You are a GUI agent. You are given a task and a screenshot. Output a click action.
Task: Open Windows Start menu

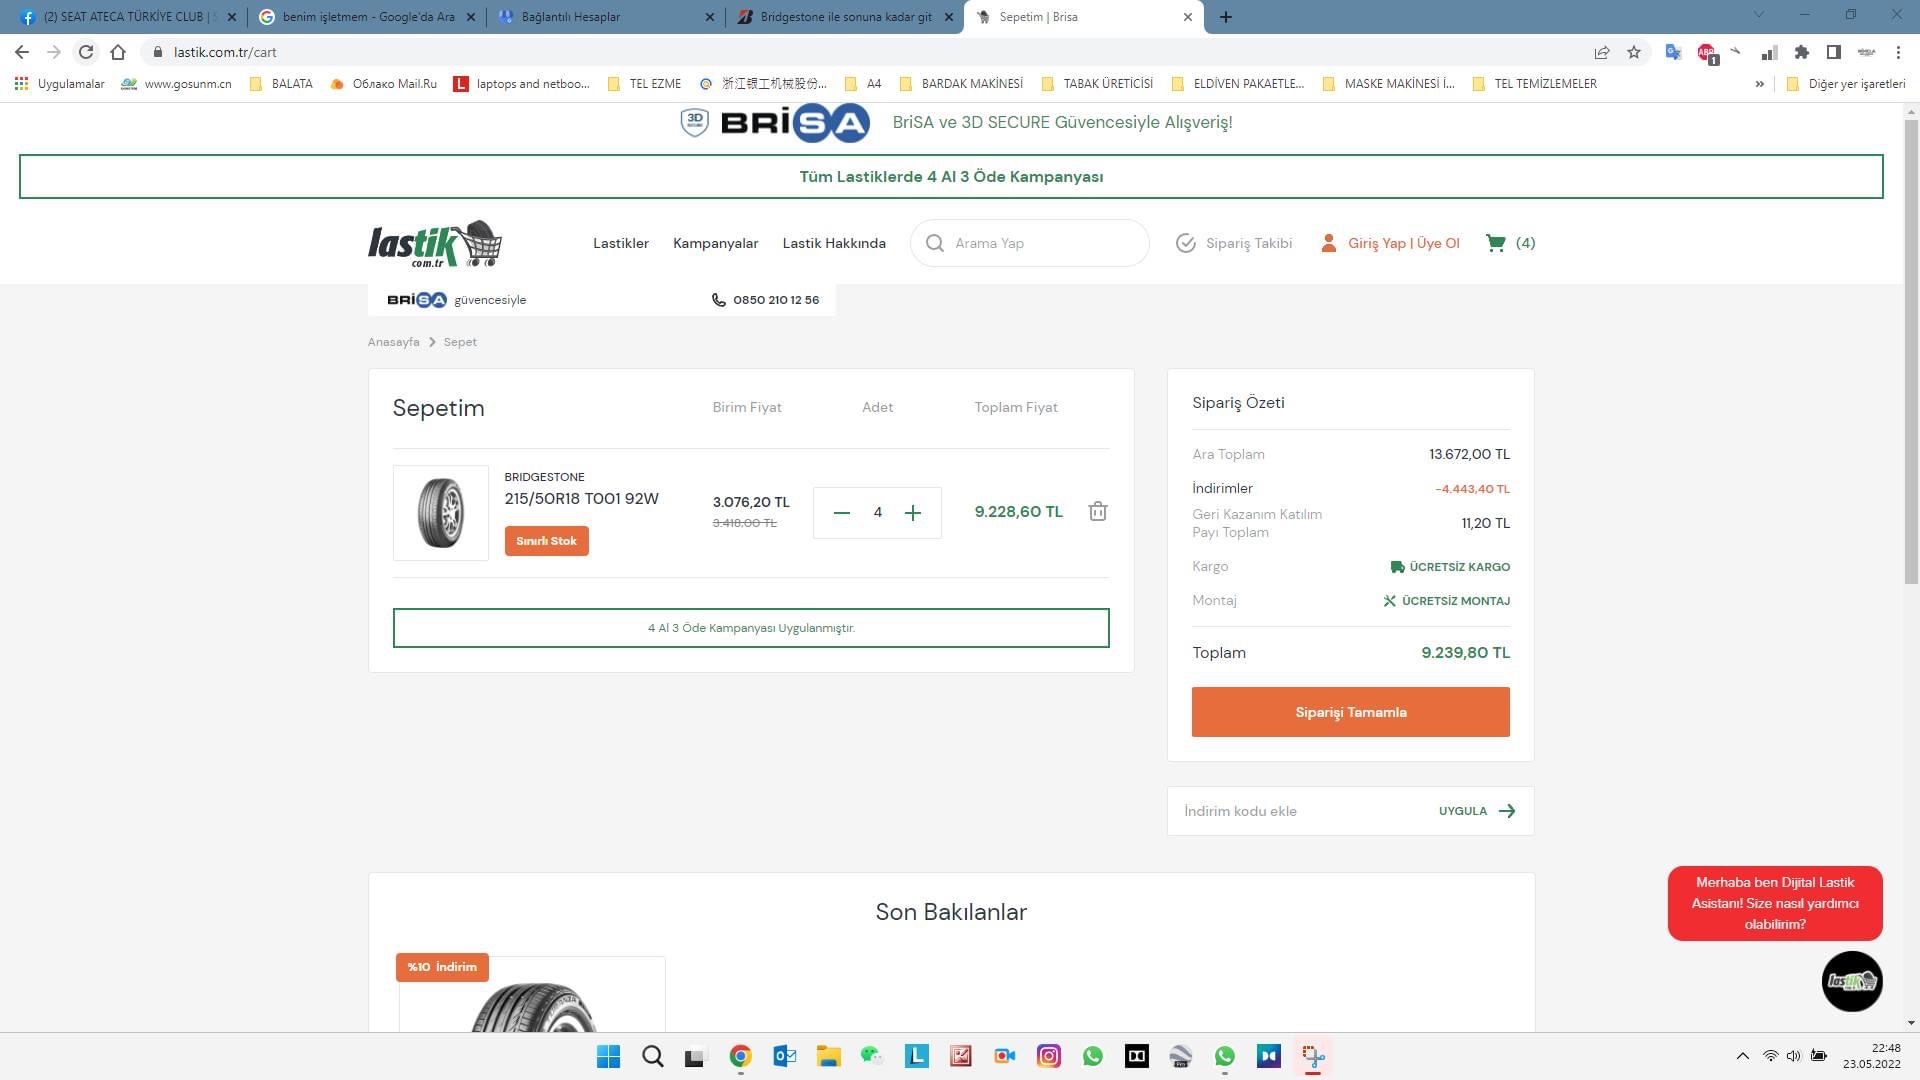[608, 1056]
